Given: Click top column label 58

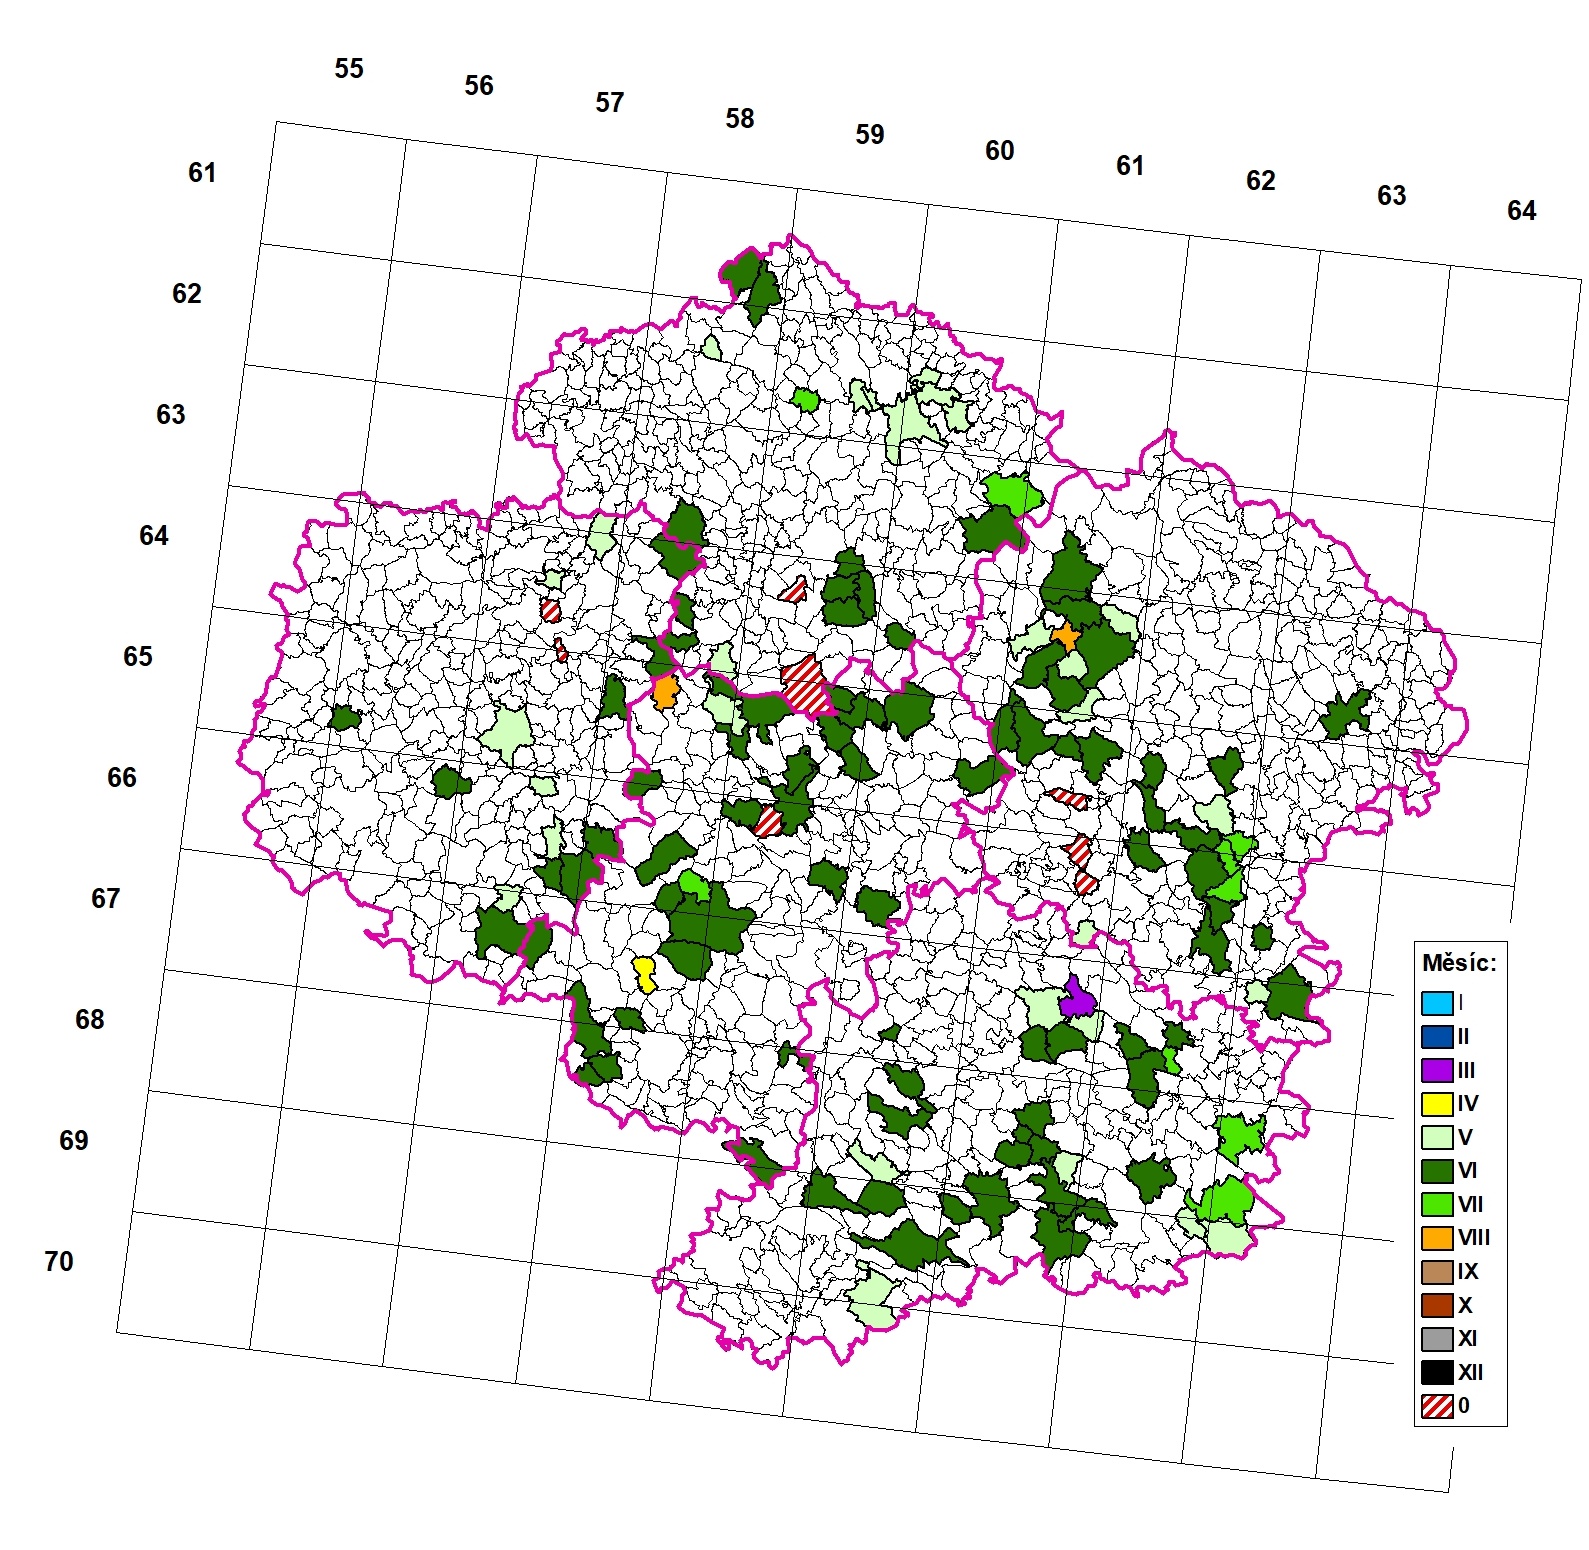Looking at the screenshot, I should click(740, 119).
